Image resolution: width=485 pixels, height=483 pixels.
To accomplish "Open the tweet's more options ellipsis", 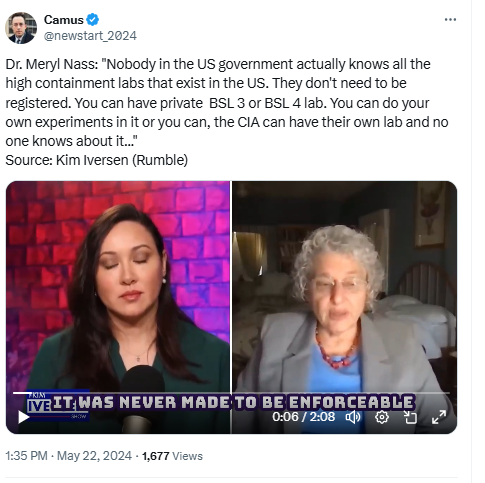I will pyautogui.click(x=450, y=20).
